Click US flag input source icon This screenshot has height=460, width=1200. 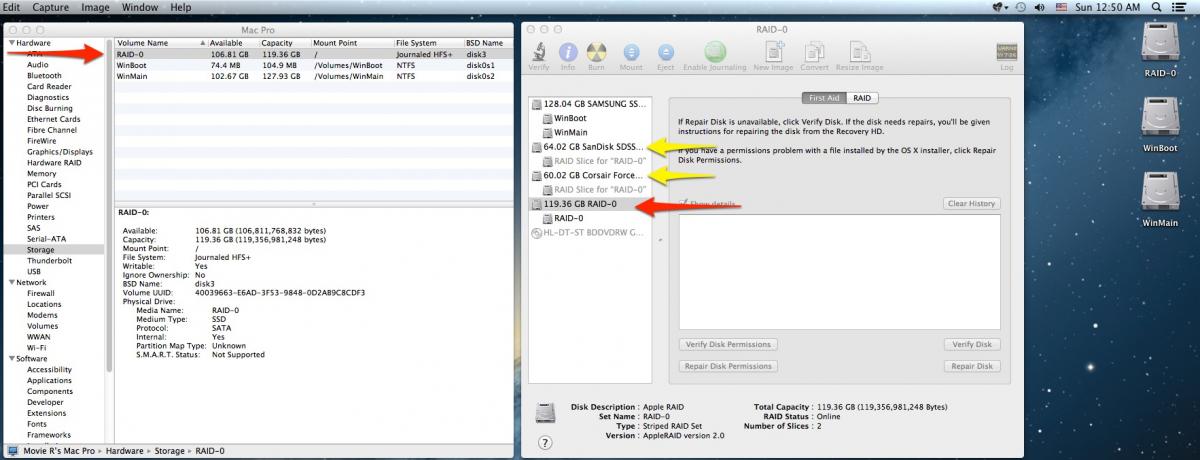[x=1063, y=7]
